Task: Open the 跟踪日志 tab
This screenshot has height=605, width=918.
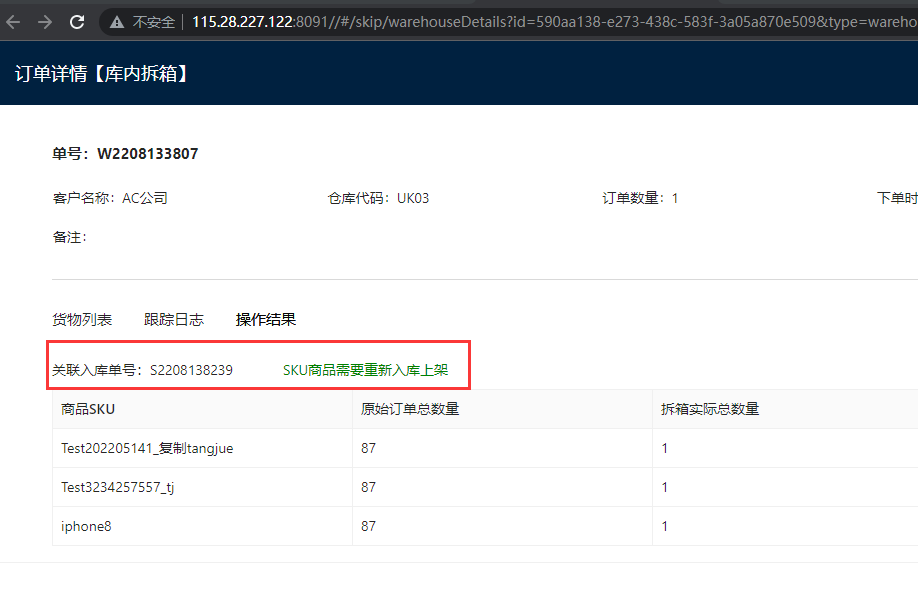Action: tap(174, 320)
